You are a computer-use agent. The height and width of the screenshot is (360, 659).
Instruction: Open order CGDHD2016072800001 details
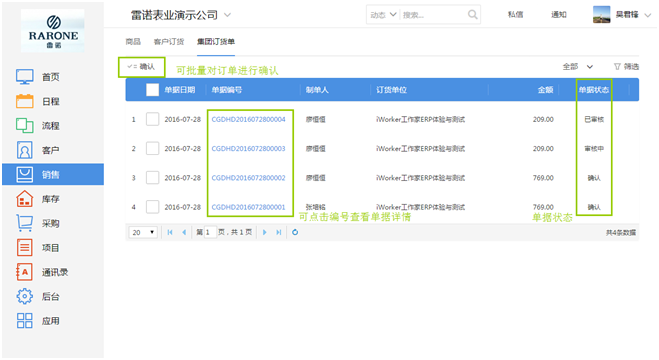tap(248, 207)
